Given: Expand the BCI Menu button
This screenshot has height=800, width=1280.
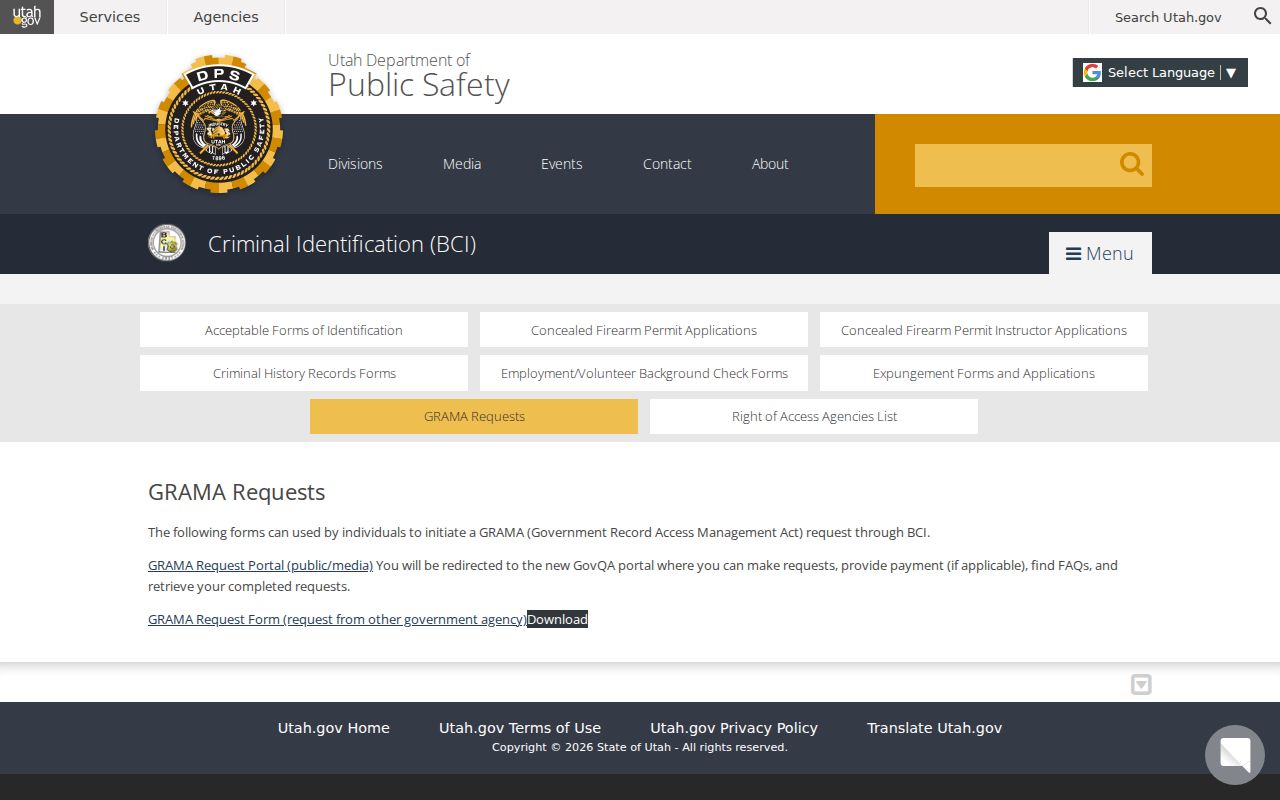Looking at the screenshot, I should pyautogui.click(x=1100, y=253).
